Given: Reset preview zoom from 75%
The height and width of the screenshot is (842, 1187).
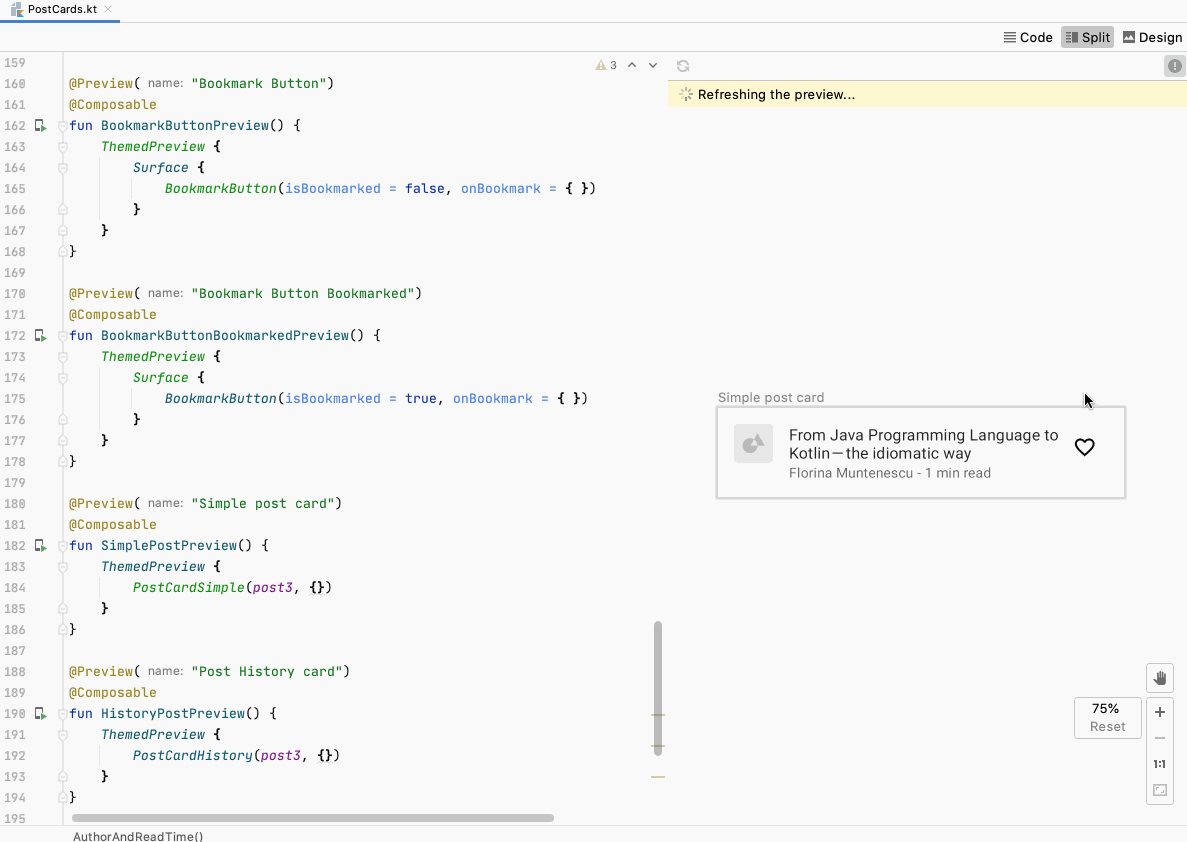Looking at the screenshot, I should coord(1108,726).
